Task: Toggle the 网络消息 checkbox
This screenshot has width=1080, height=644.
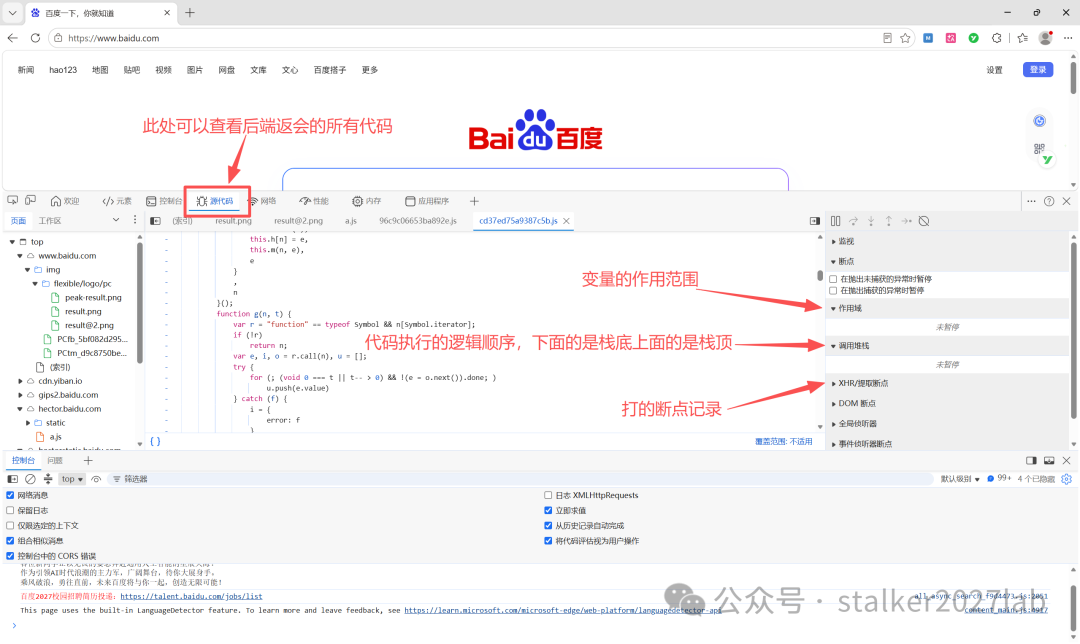Action: (x=10, y=495)
